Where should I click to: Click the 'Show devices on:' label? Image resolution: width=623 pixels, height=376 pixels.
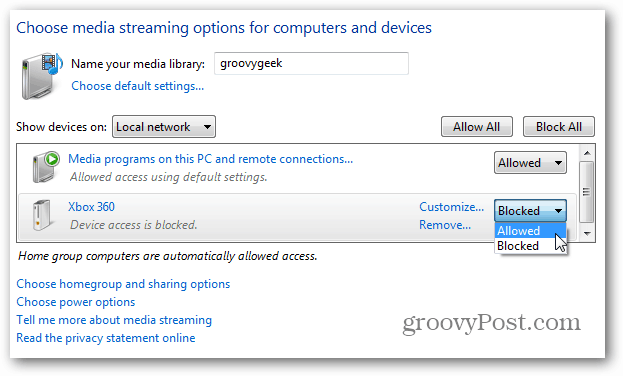62,127
